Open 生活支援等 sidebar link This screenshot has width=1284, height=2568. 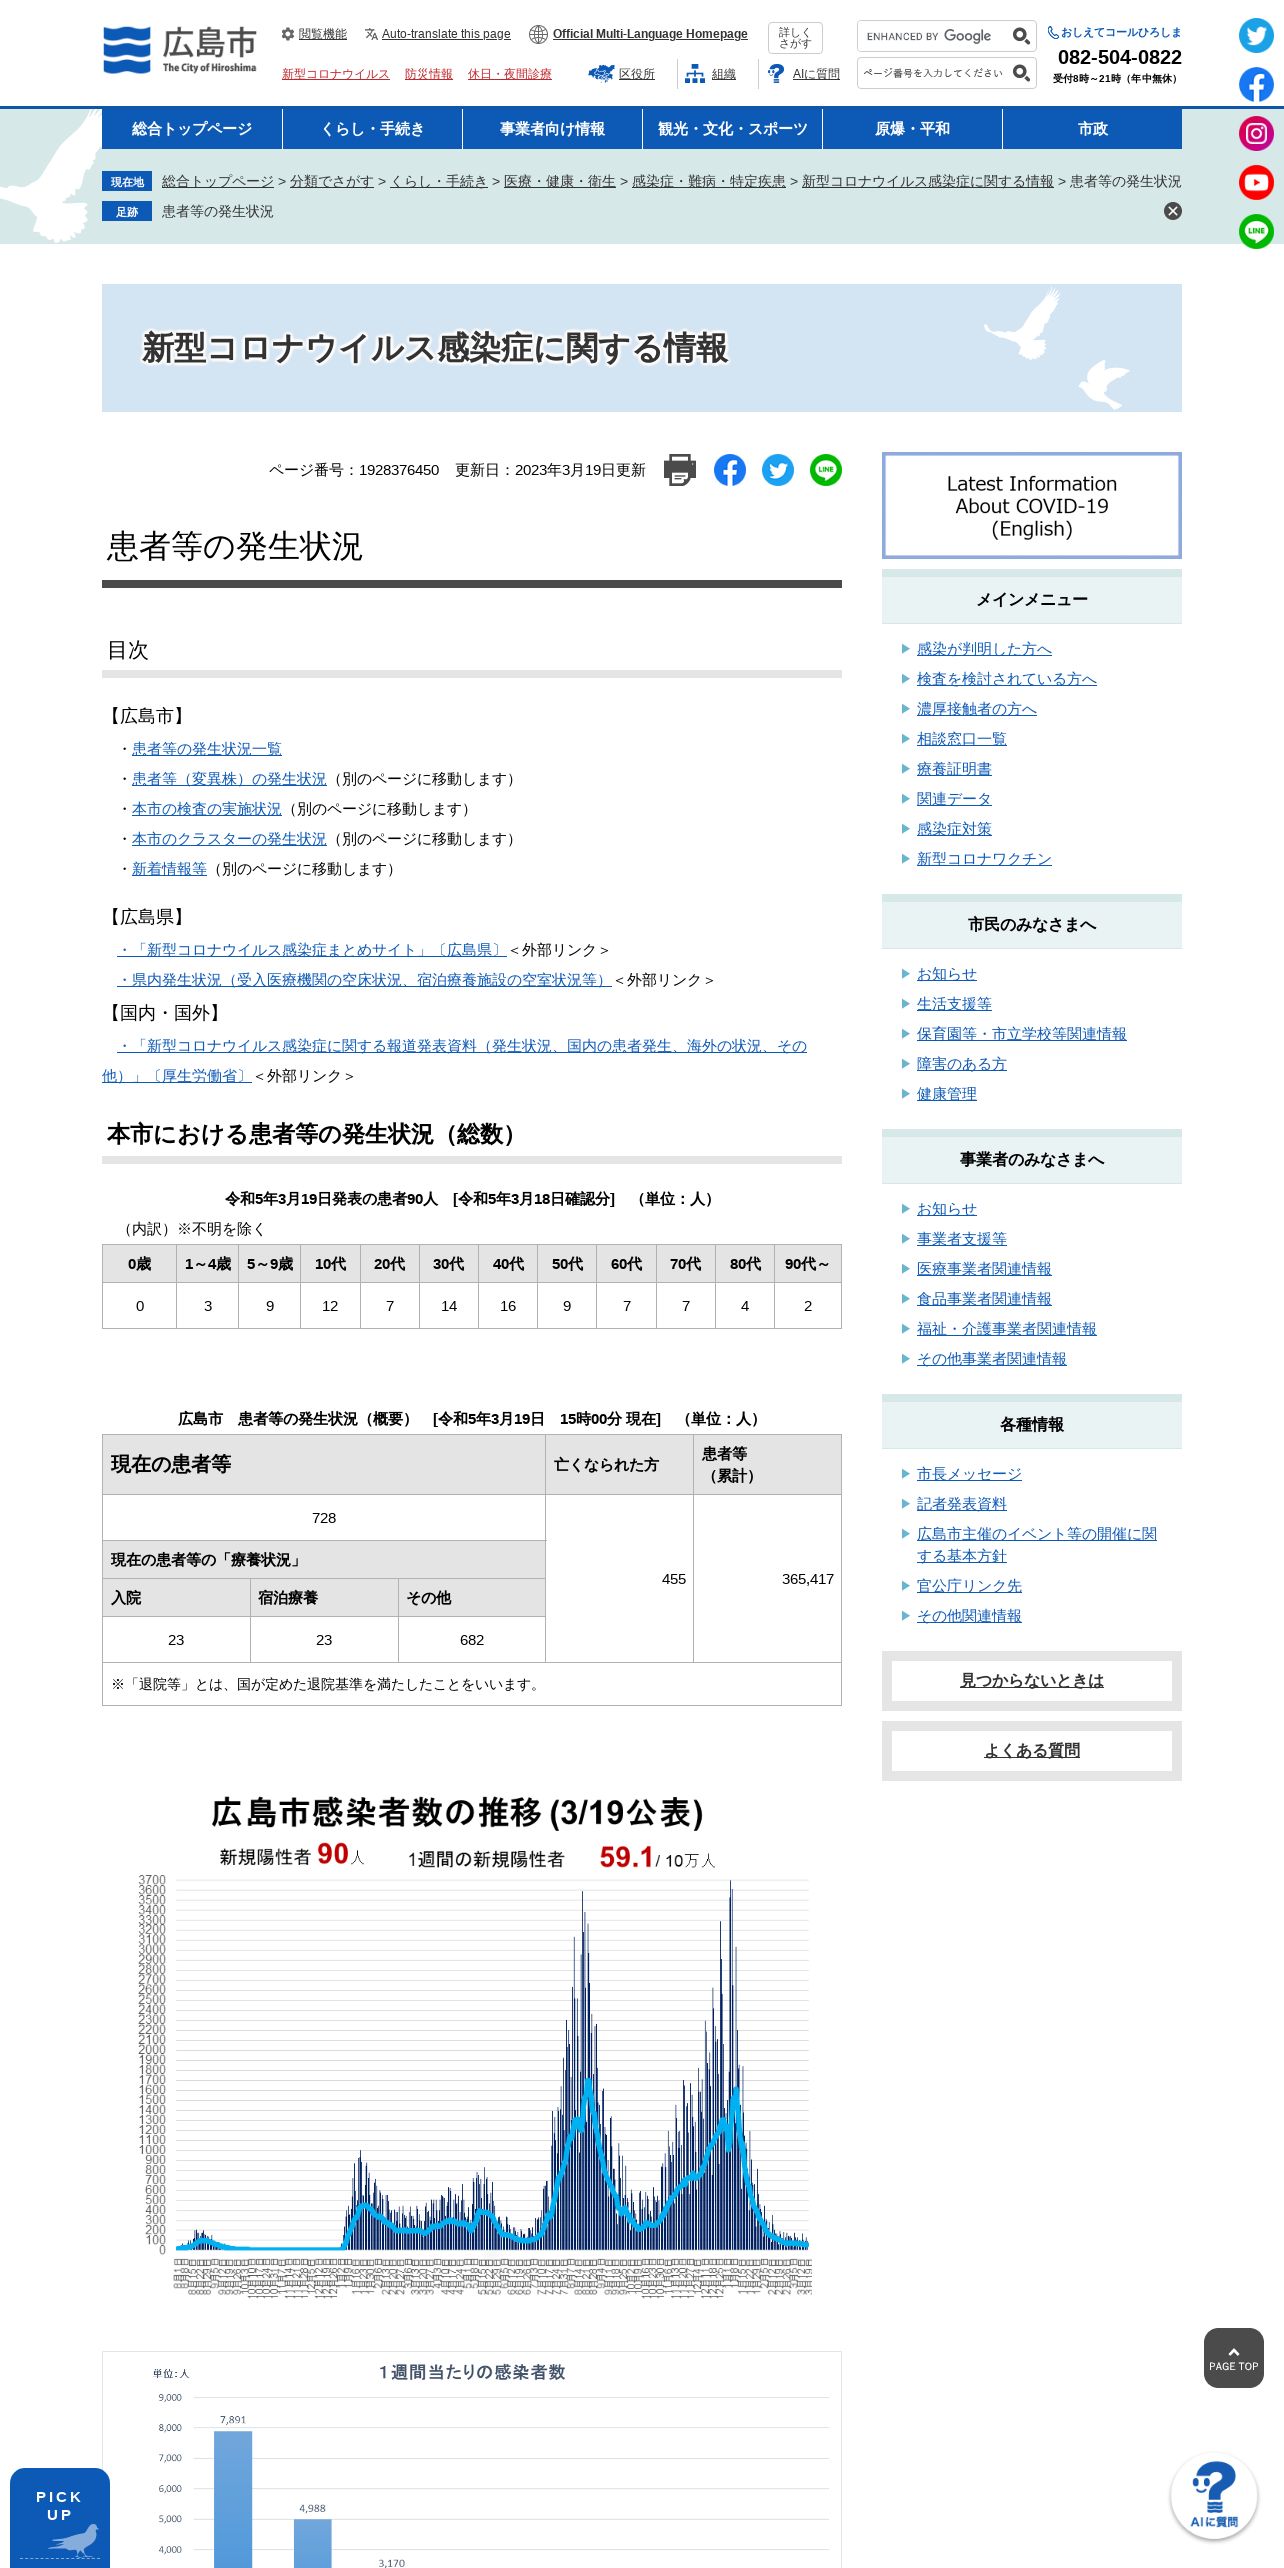tap(954, 1004)
